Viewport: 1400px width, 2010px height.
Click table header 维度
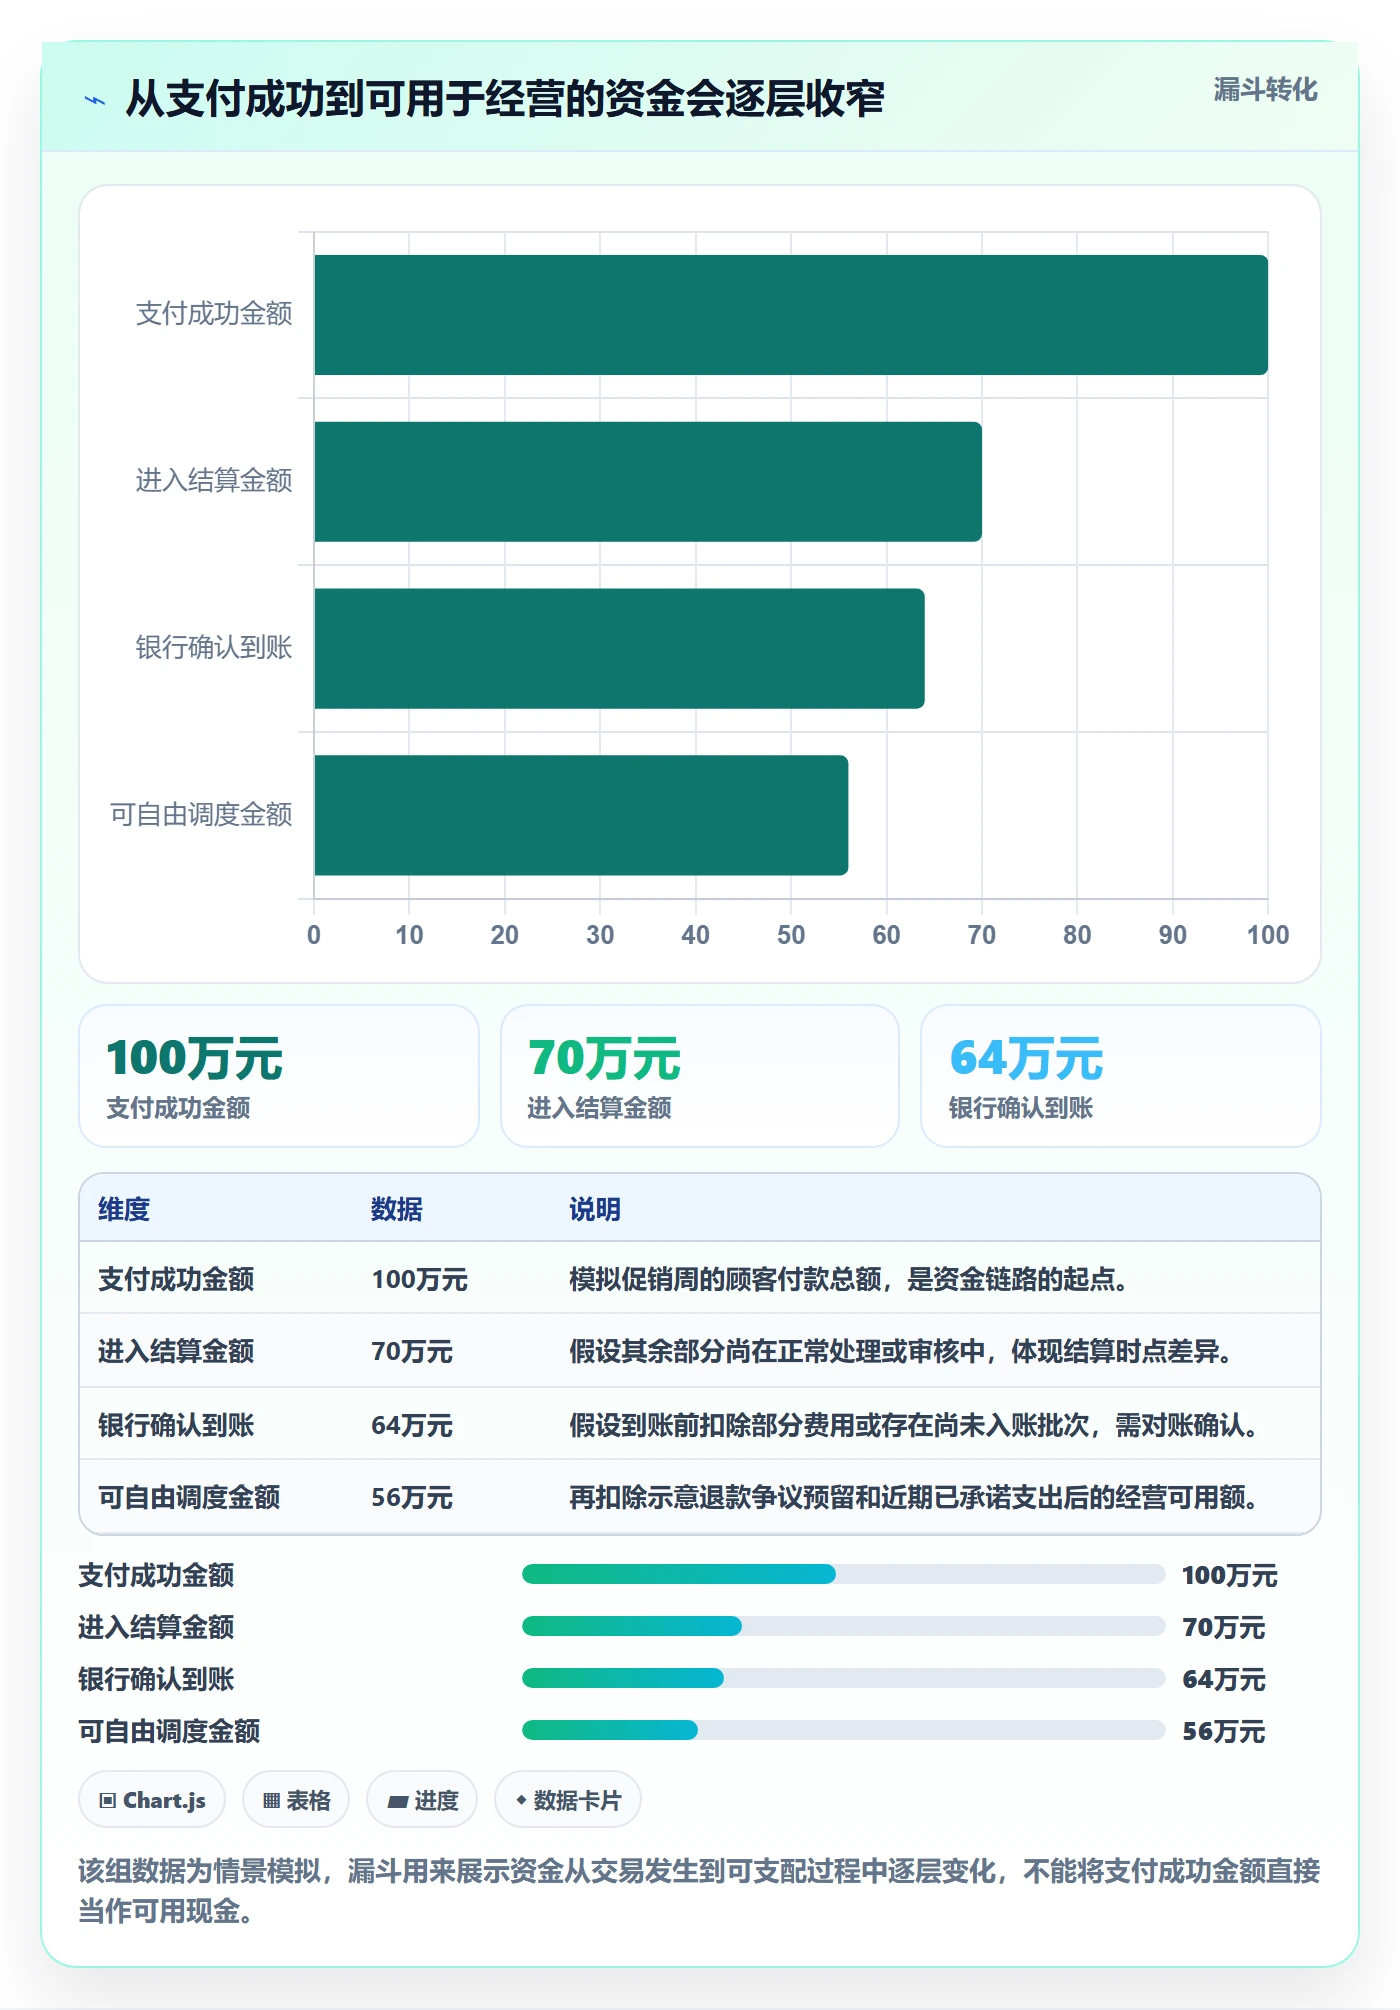124,1209
